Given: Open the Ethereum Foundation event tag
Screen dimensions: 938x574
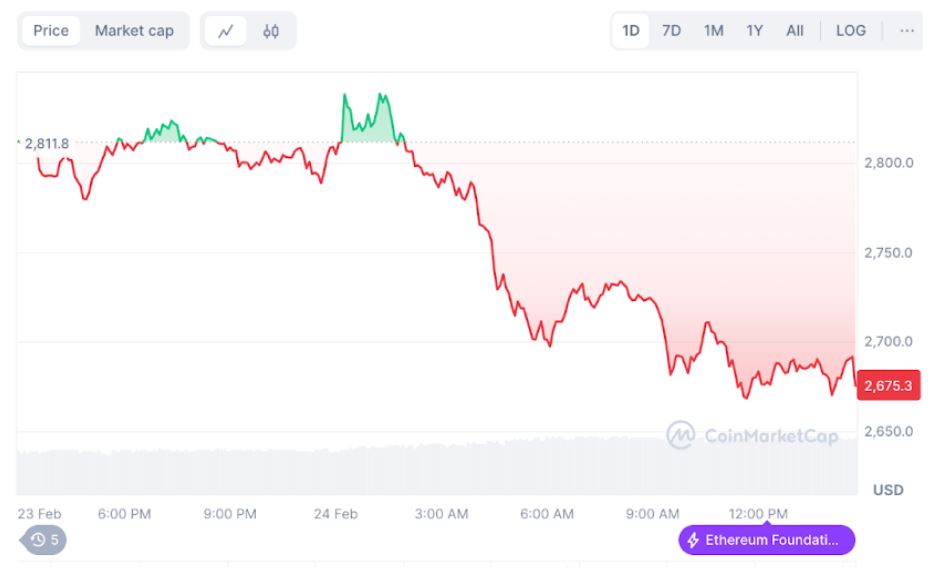Looking at the screenshot, I should (767, 541).
